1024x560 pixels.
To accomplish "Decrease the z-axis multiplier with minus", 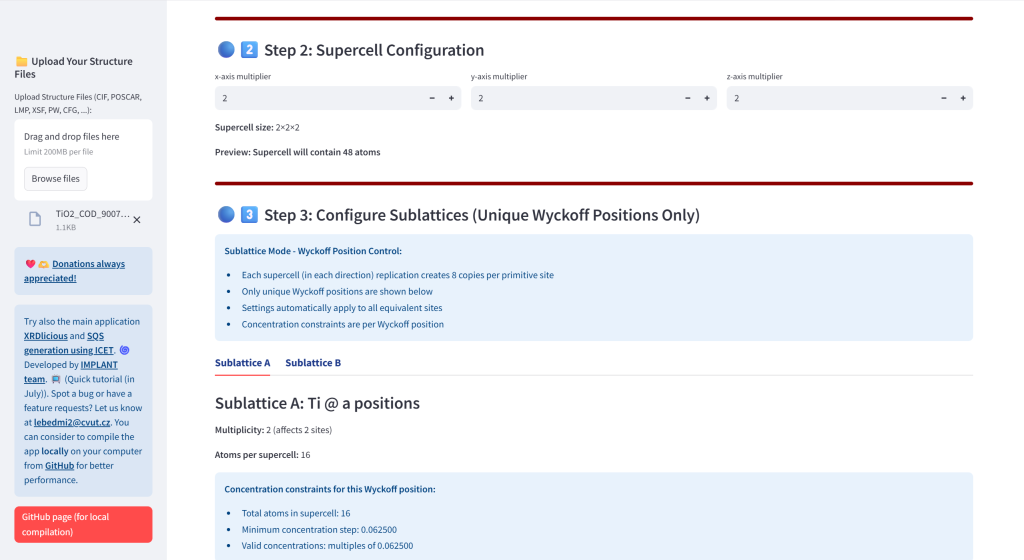I will 944,98.
